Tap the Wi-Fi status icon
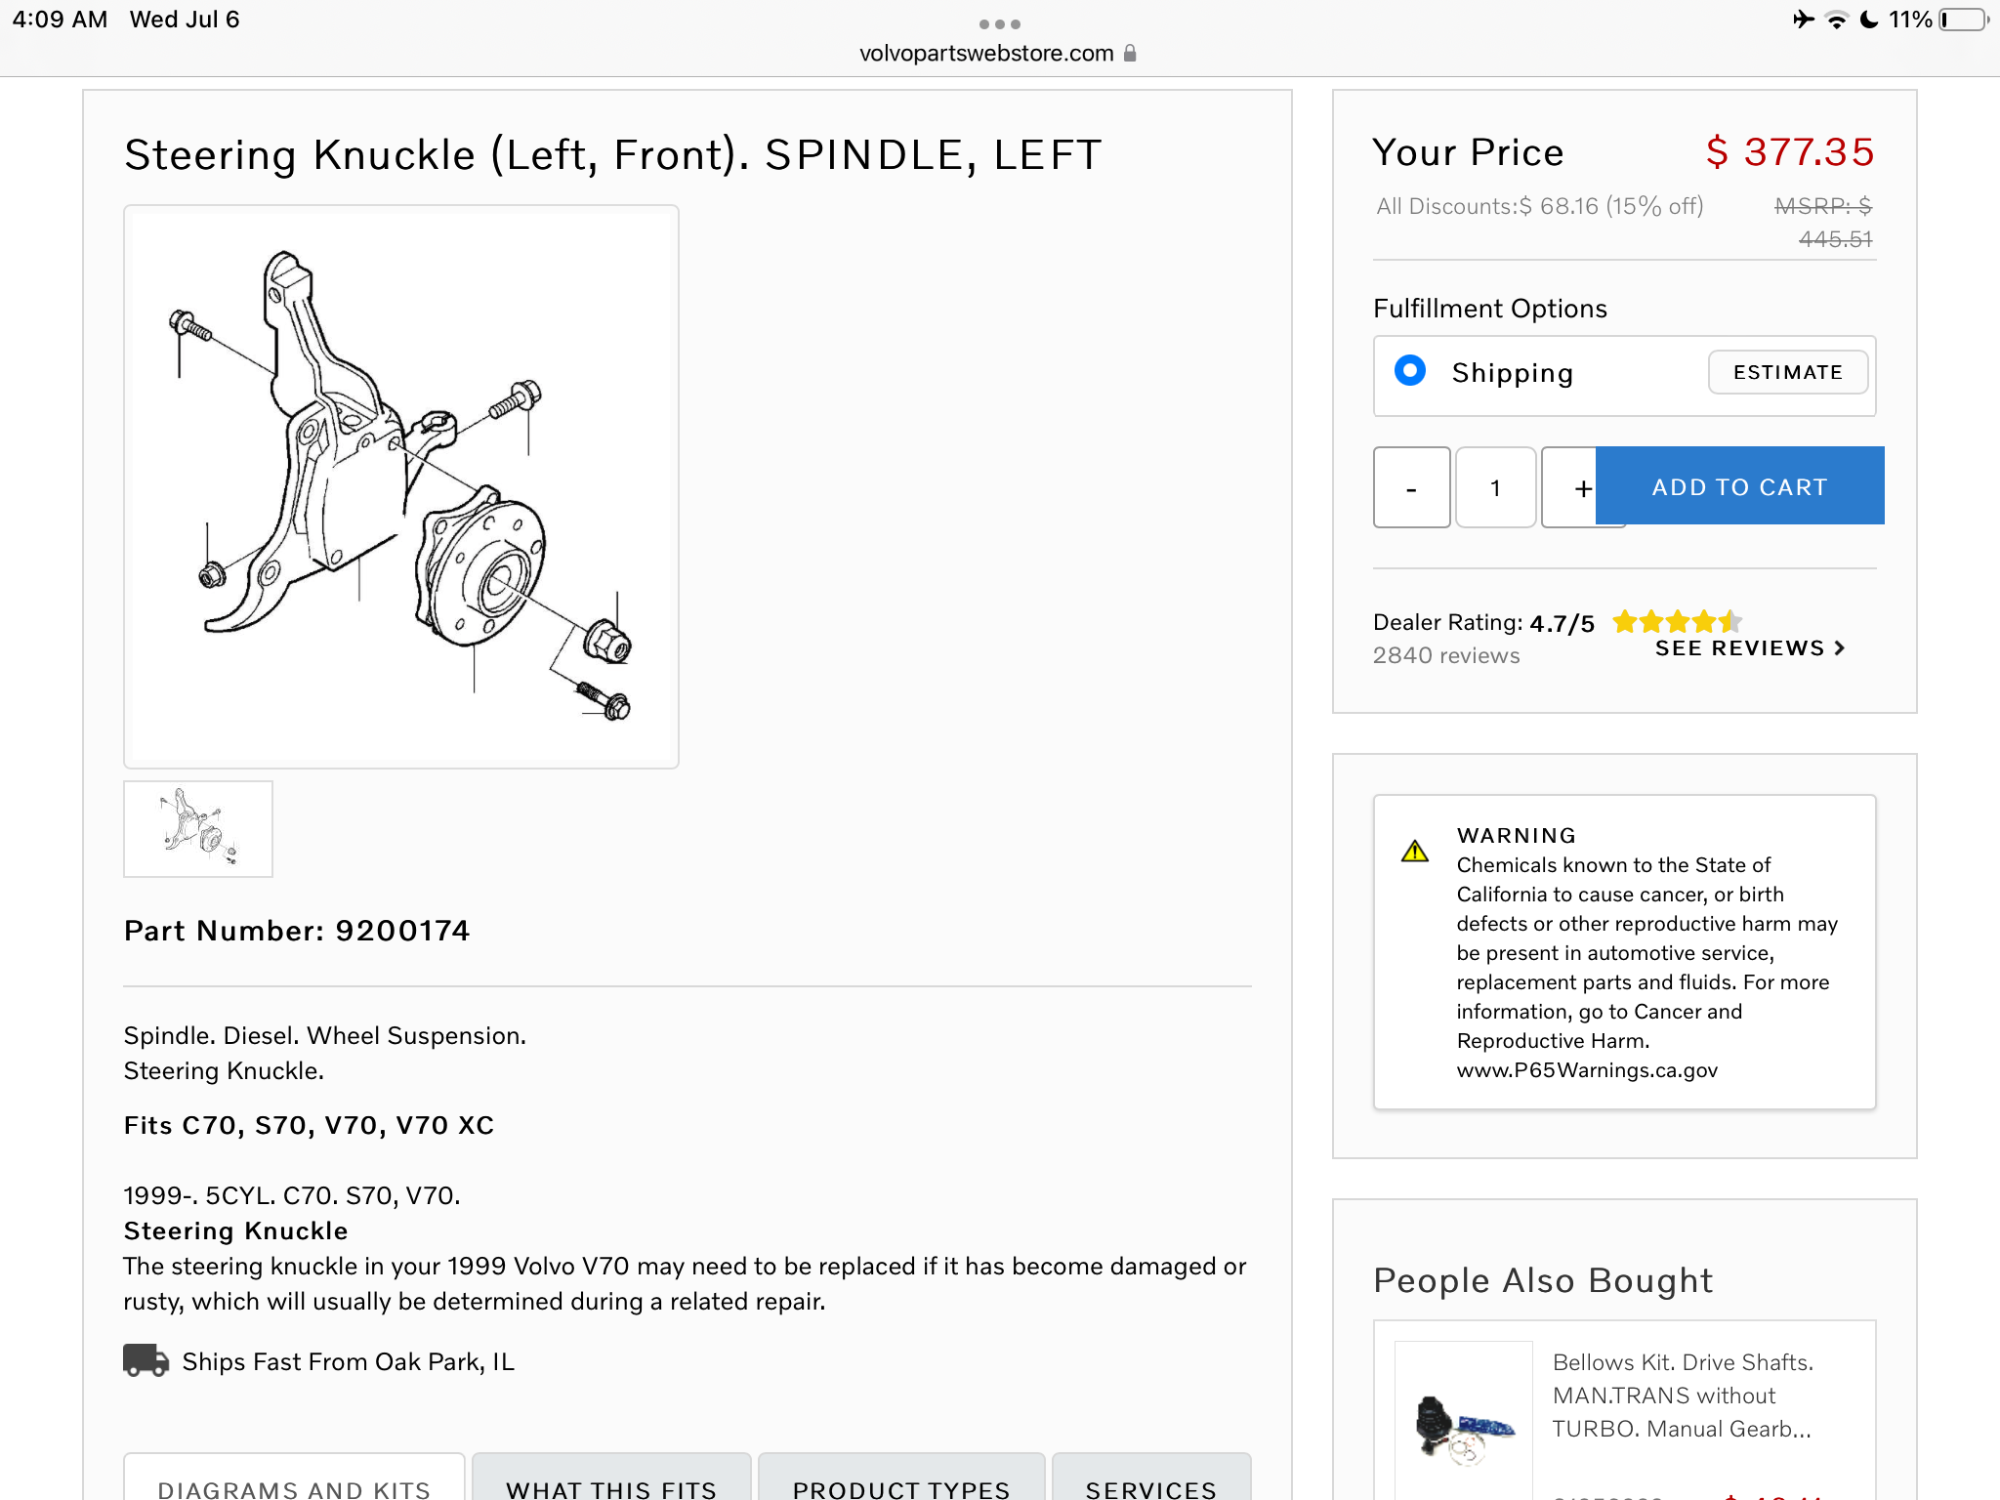Viewport: 2000px width, 1500px height. pyautogui.click(x=1836, y=20)
